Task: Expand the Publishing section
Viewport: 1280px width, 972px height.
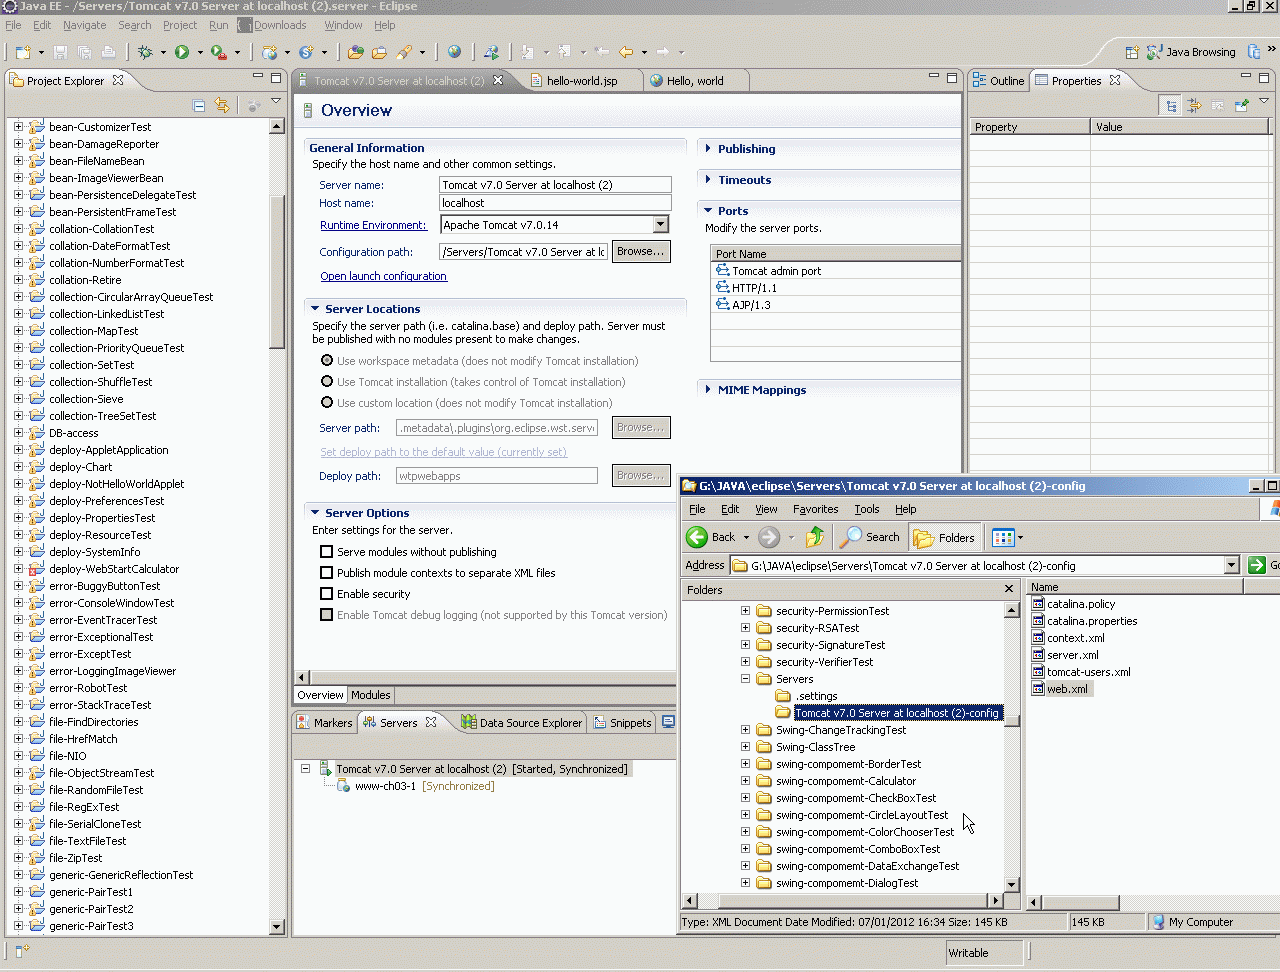Action: click(746, 149)
